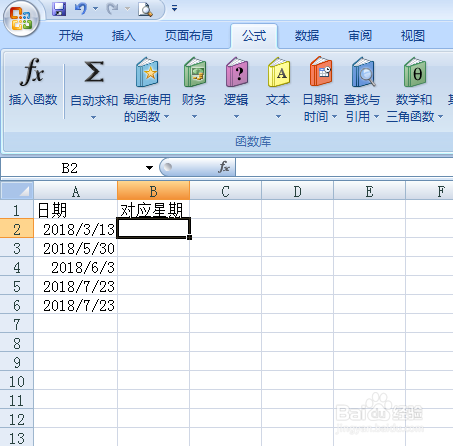The width and height of the screenshot is (453, 446).
Task: Expand the undo history dropdown arrow
Action: (95, 9)
